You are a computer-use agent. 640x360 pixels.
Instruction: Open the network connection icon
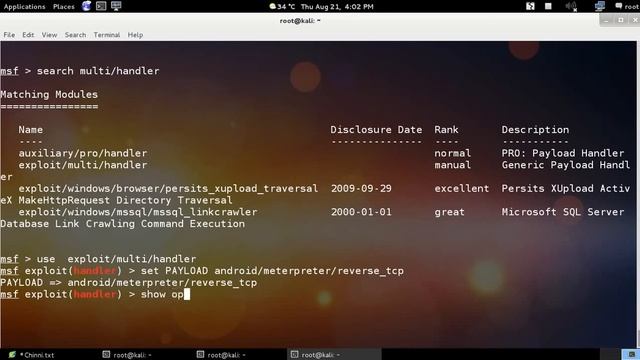click(600, 6)
